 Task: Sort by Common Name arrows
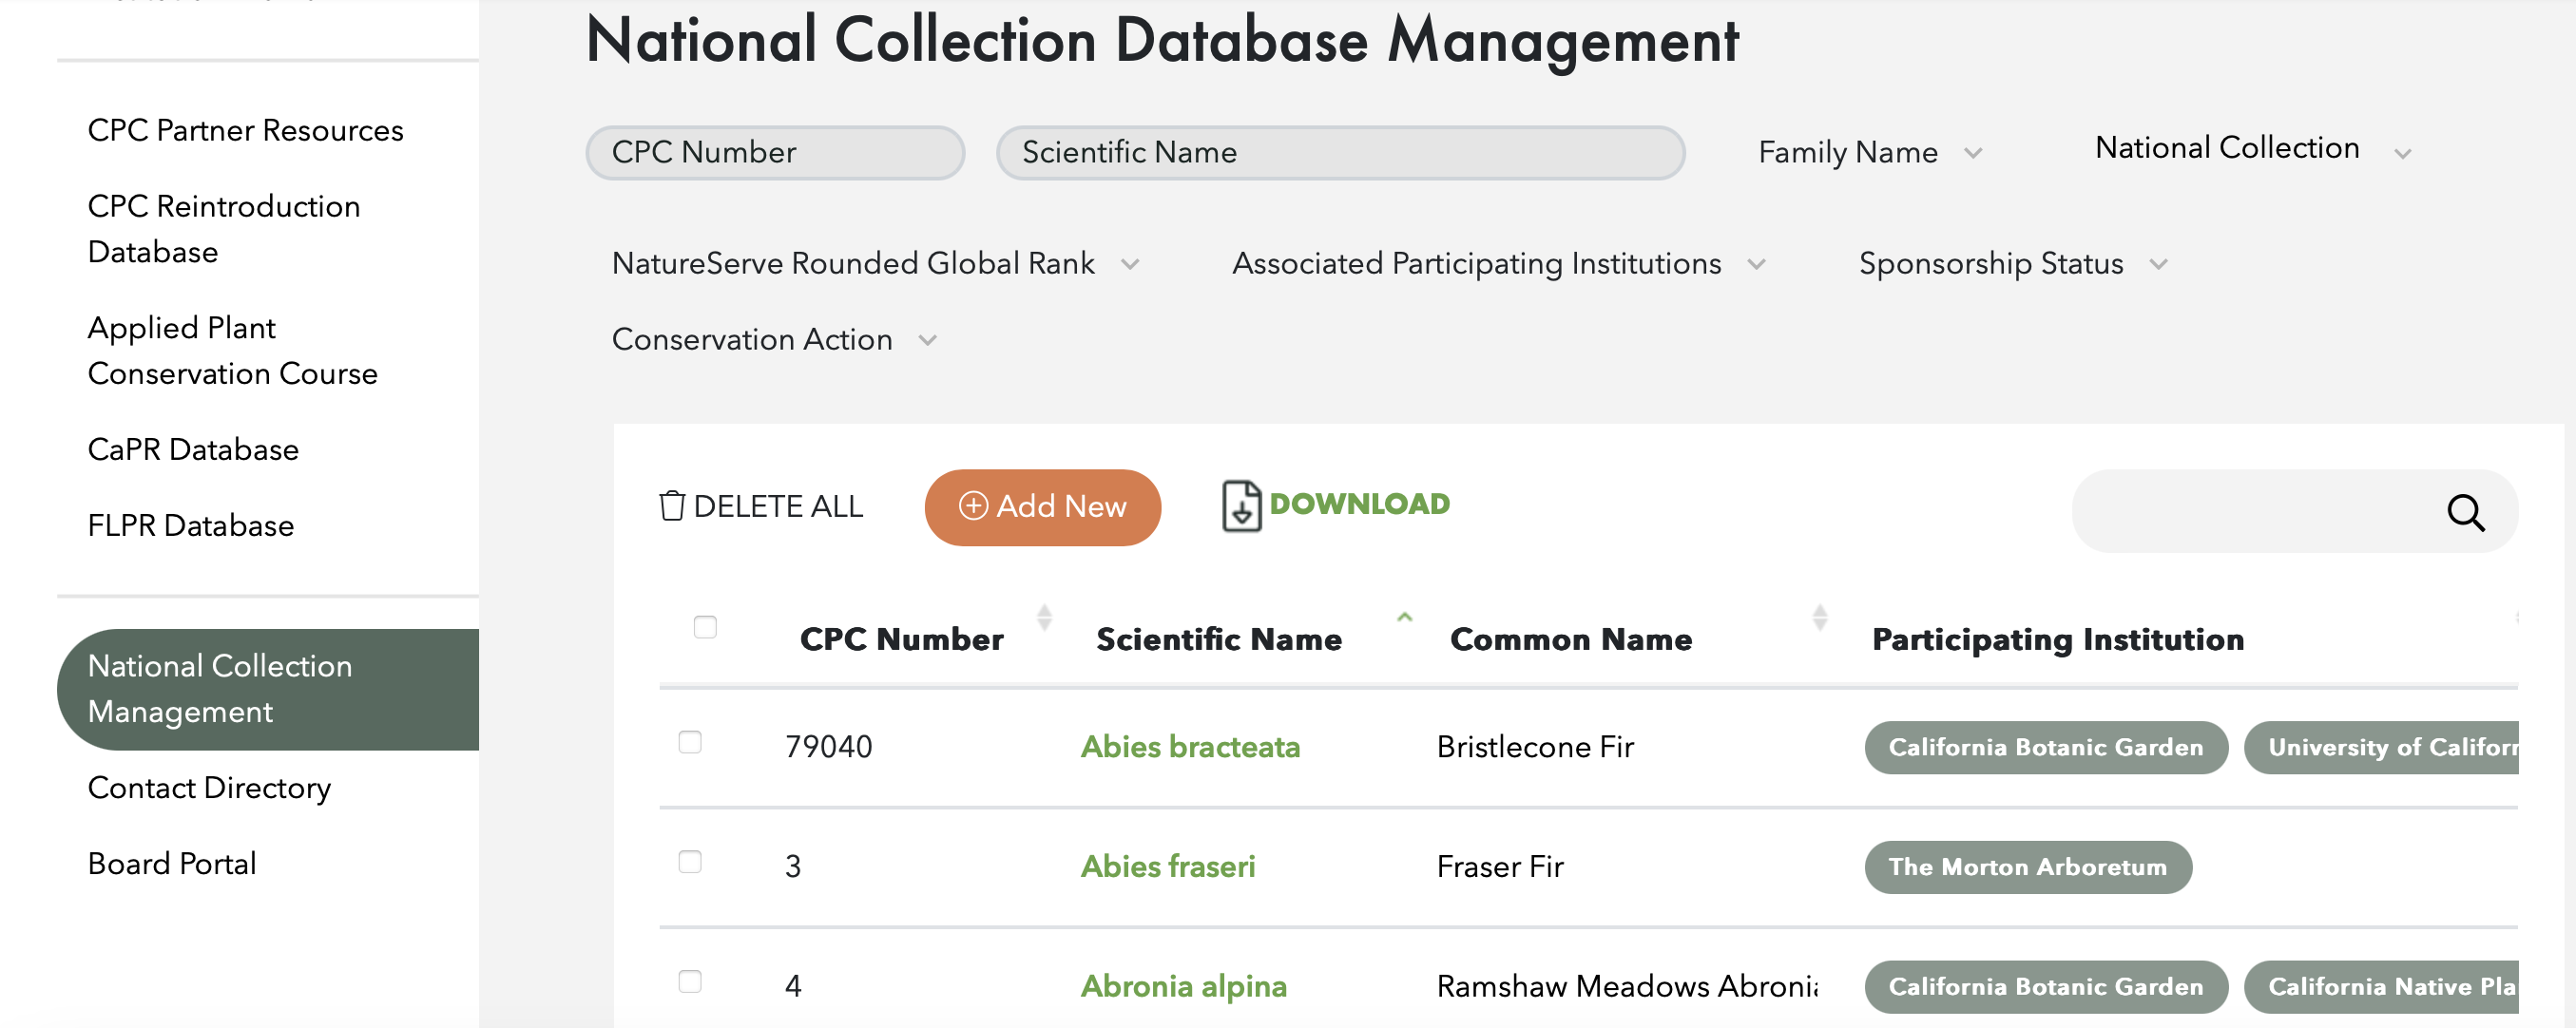[1819, 618]
